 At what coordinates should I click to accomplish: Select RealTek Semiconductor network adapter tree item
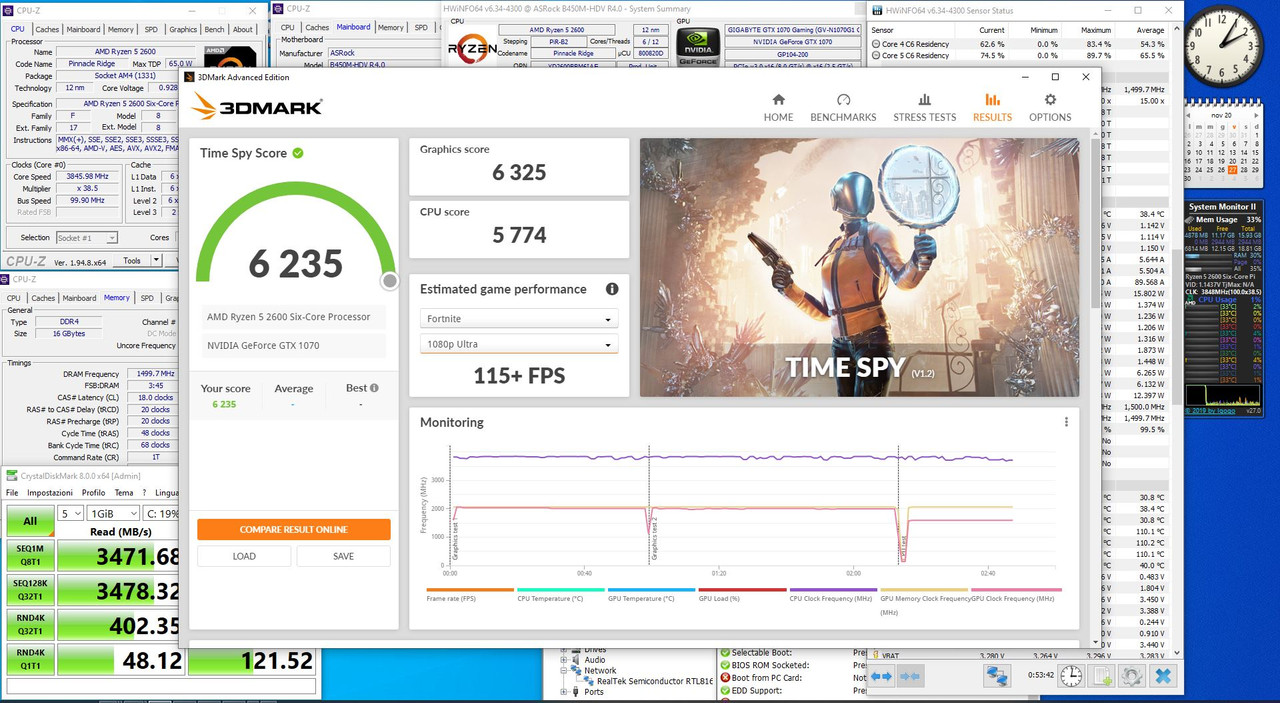pyautogui.click(x=648, y=681)
